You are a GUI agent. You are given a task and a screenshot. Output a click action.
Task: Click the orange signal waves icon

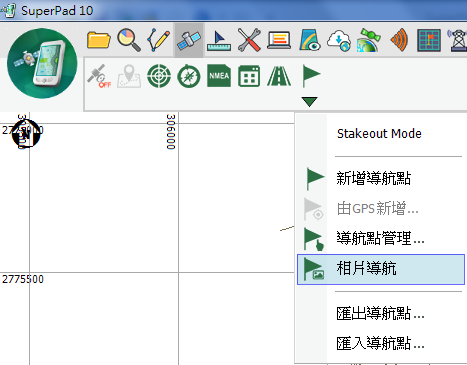399,40
